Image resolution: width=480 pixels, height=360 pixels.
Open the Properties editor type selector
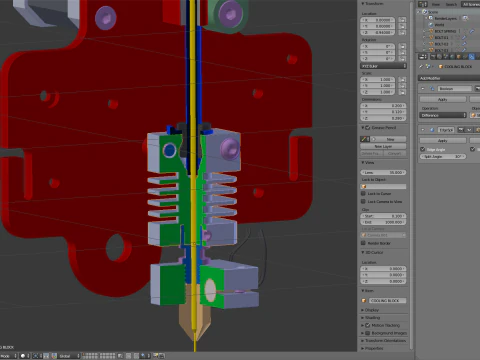[x=423, y=57]
